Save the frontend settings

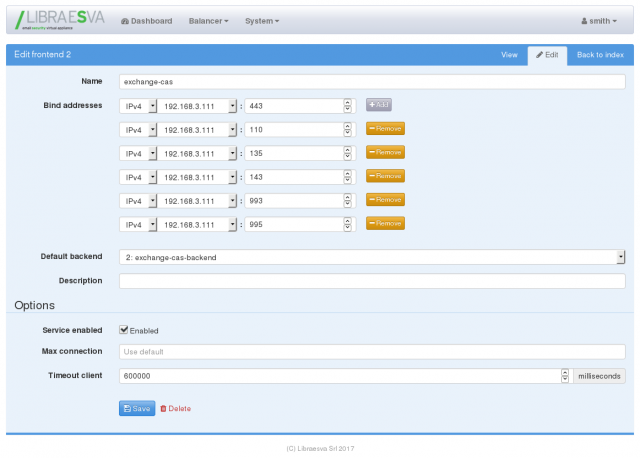pos(137,408)
